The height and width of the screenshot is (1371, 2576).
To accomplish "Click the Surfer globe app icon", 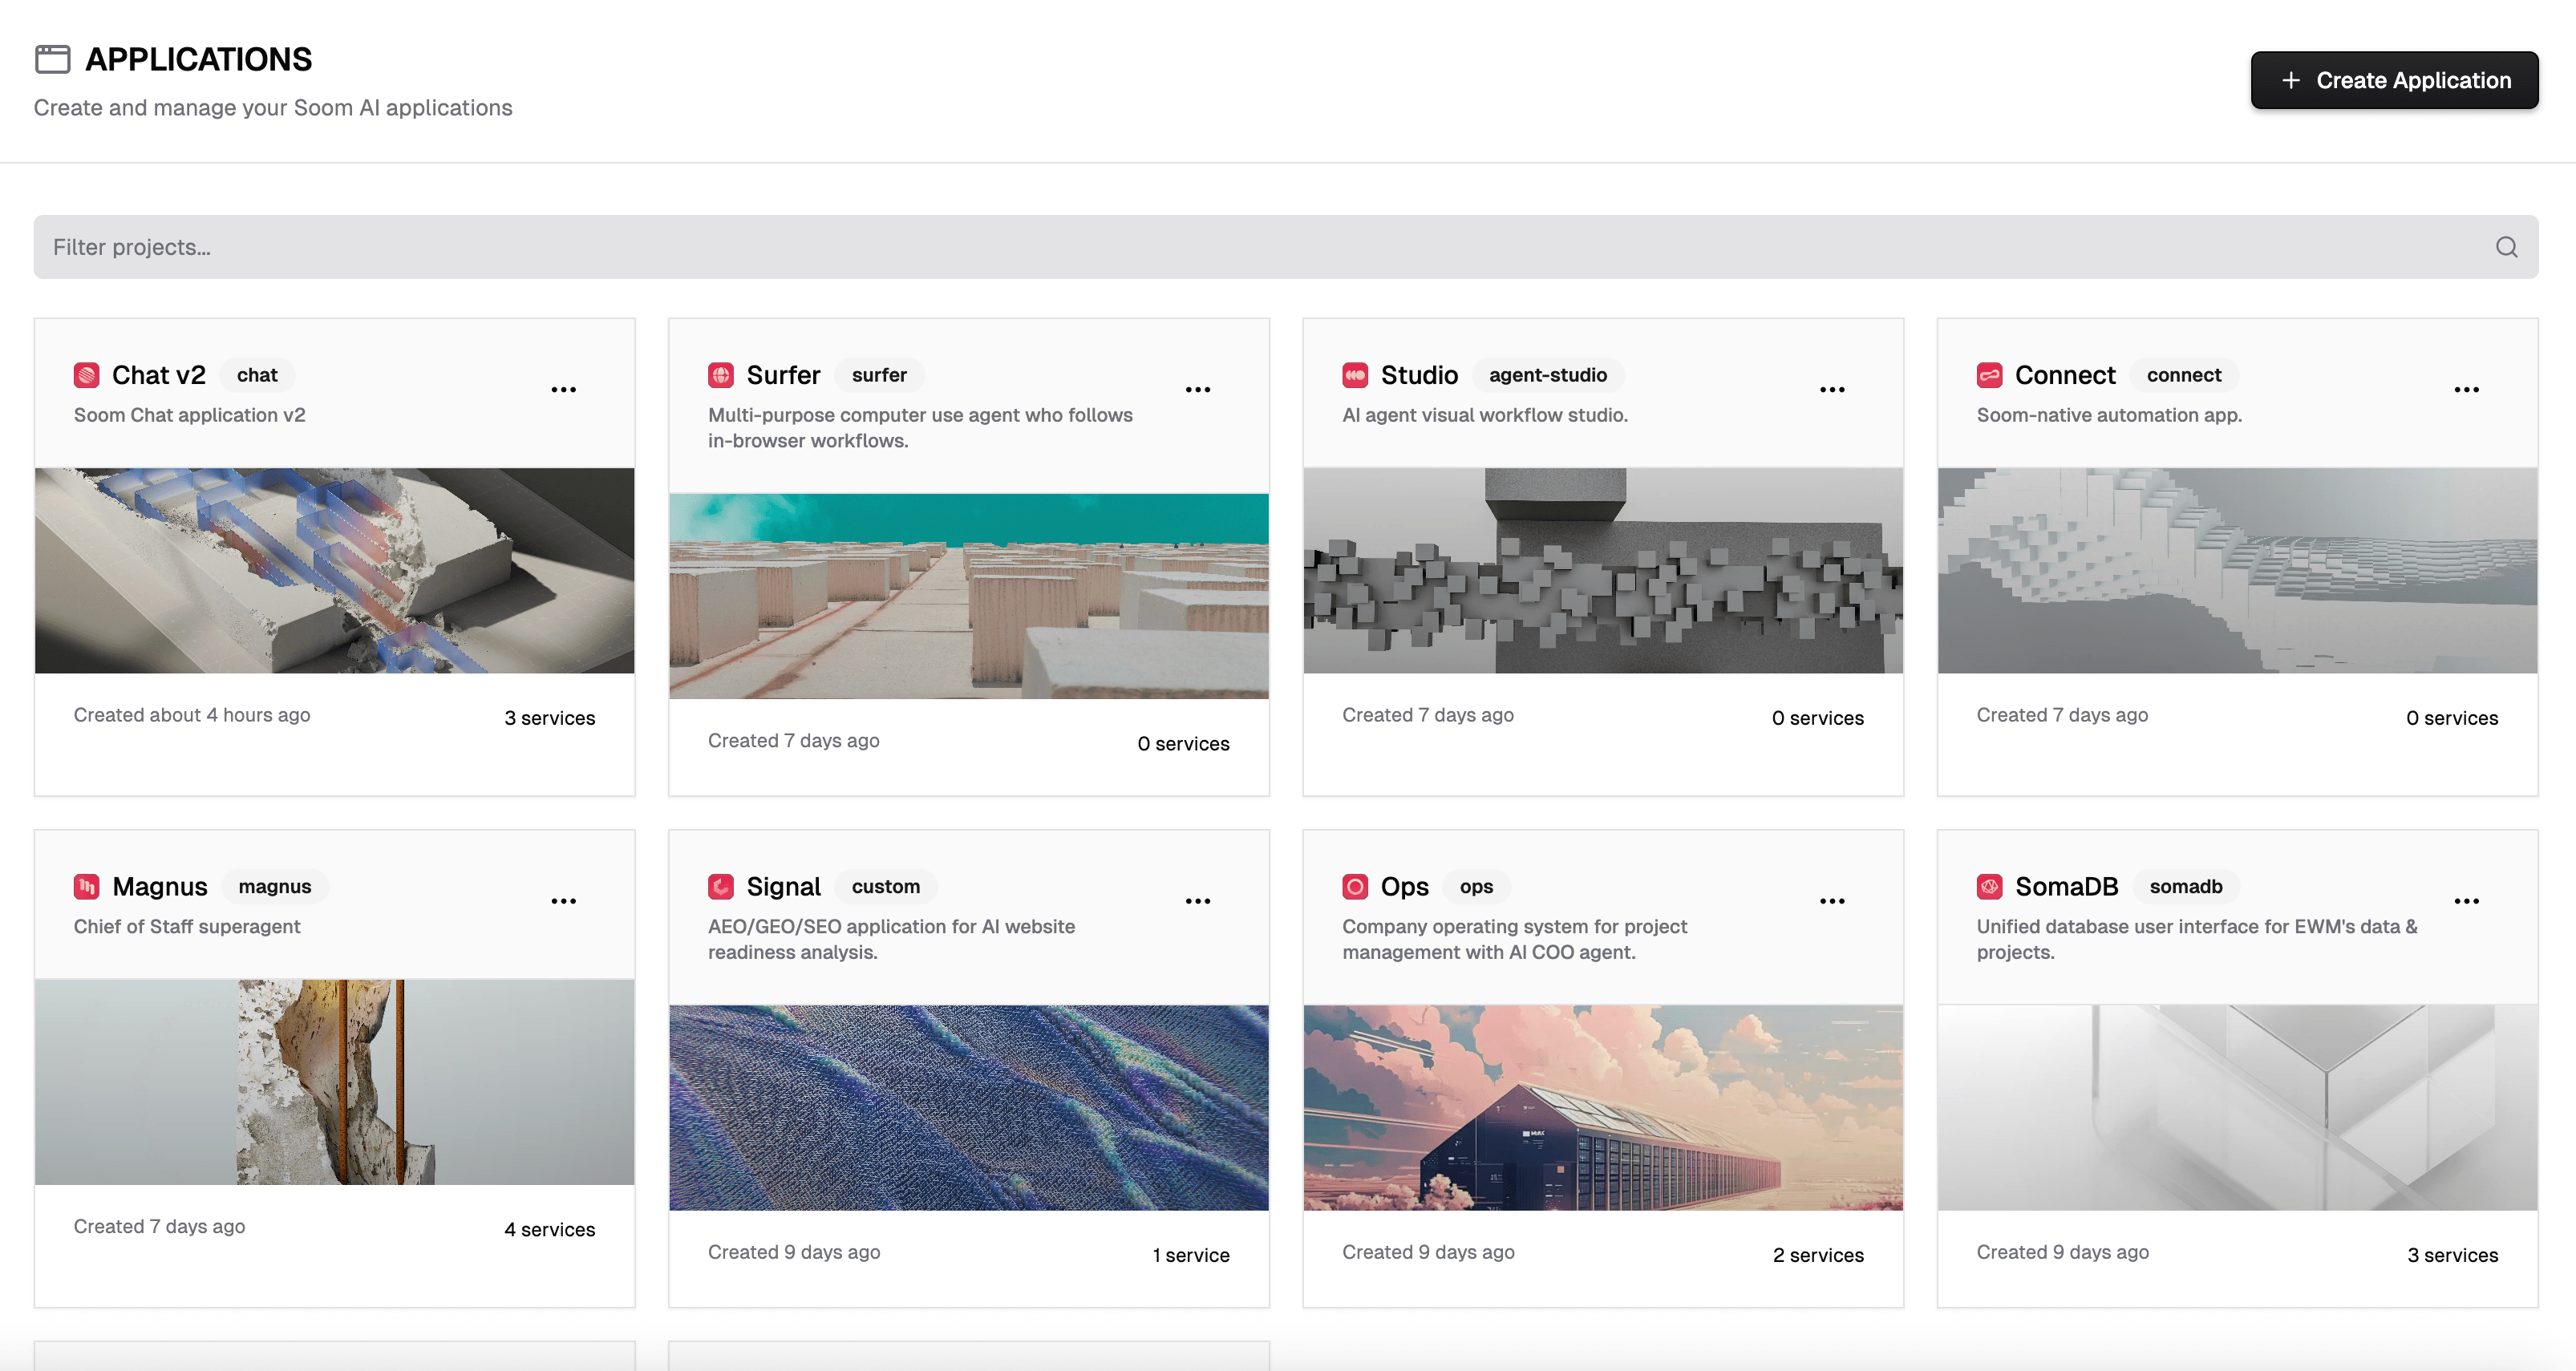I will click(x=721, y=375).
